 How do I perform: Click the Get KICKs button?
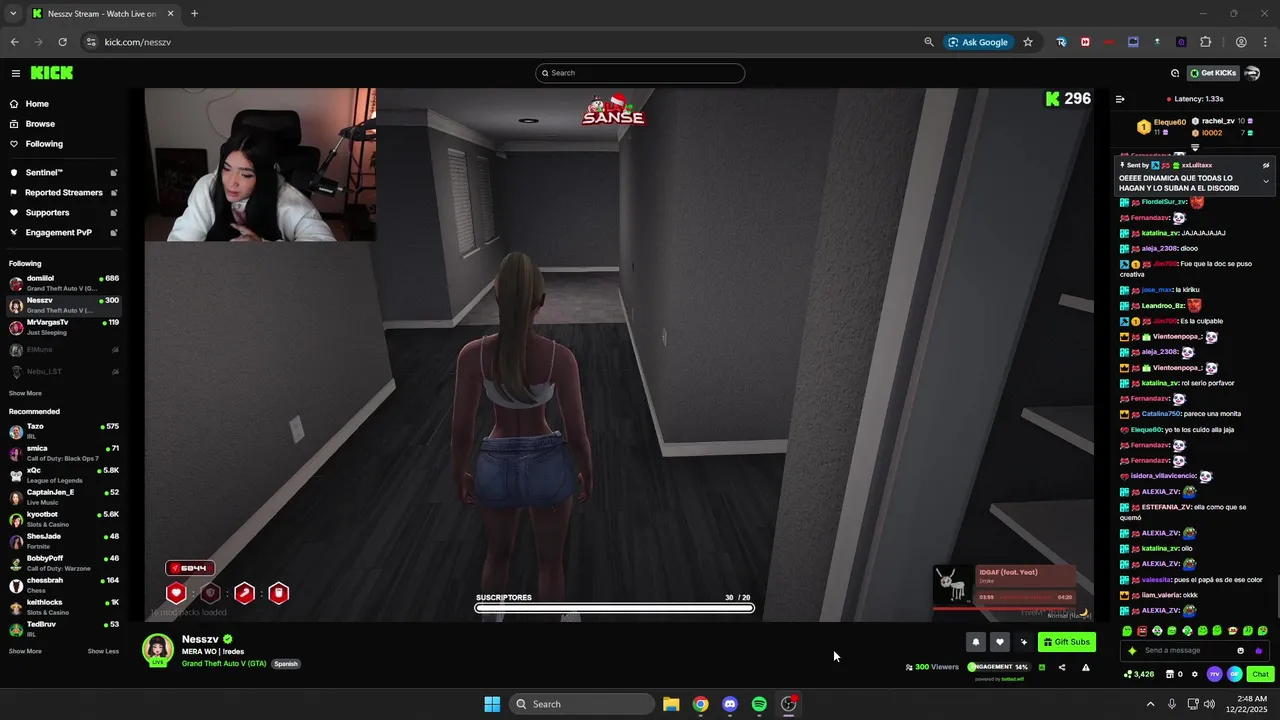(1213, 73)
